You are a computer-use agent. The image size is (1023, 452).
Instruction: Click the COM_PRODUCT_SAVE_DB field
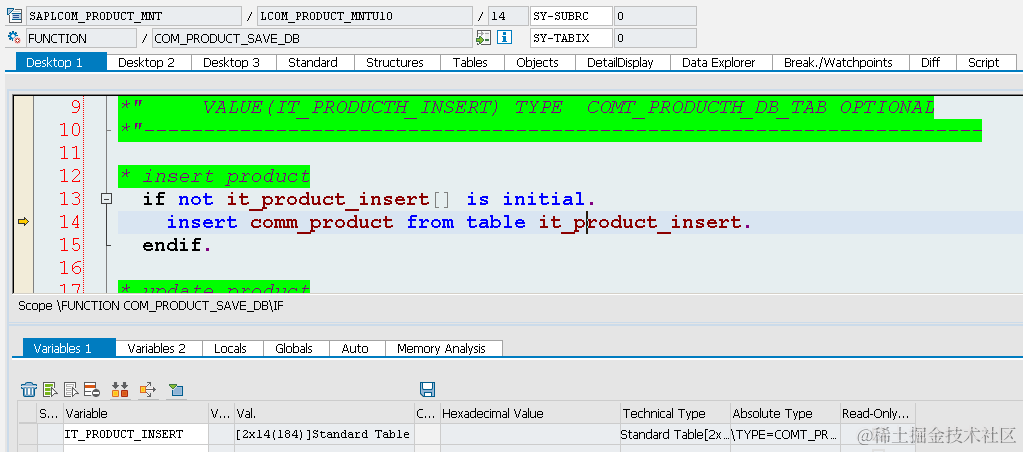pyautogui.click(x=312, y=38)
